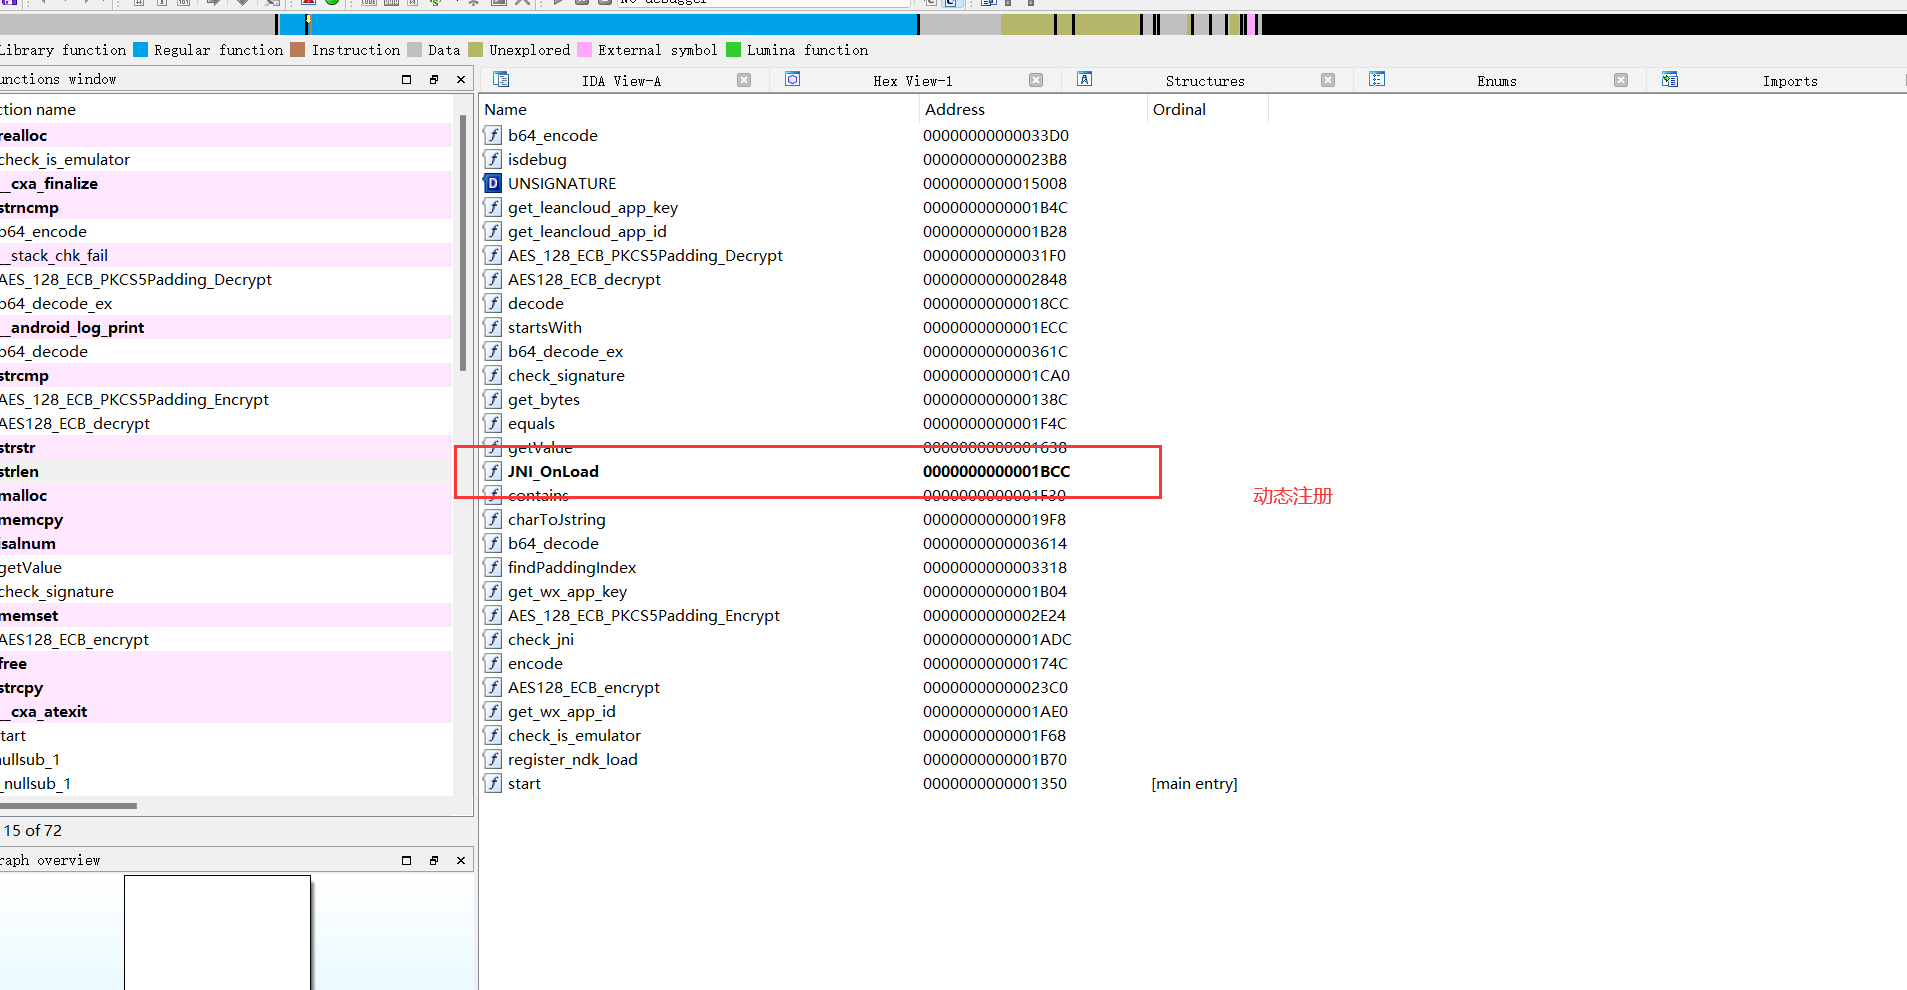Click the function icon beside charToJstring
1907x990 pixels.
493,519
